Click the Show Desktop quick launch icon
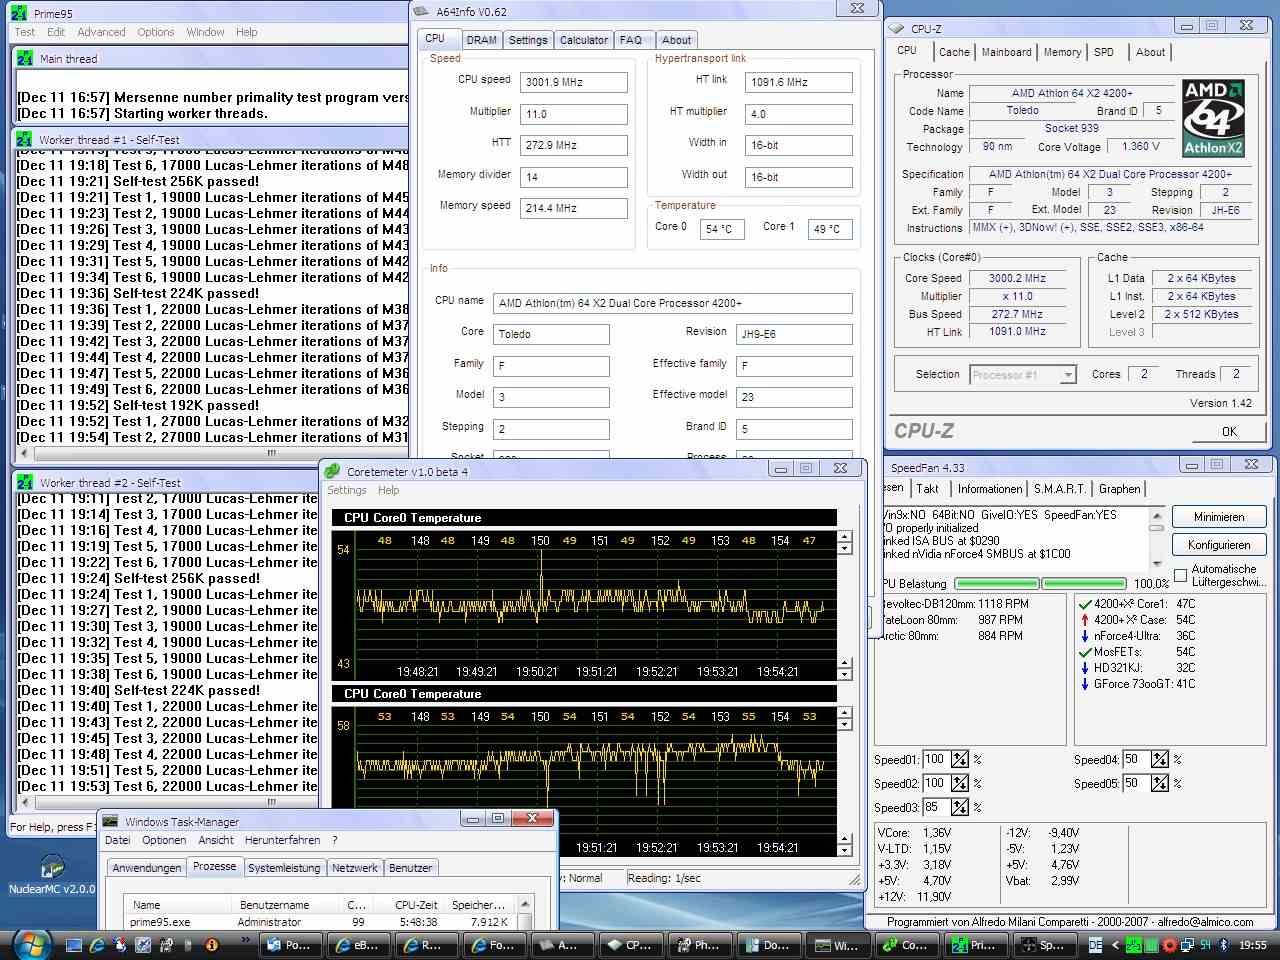Viewport: 1280px width, 960px height. [x=73, y=944]
